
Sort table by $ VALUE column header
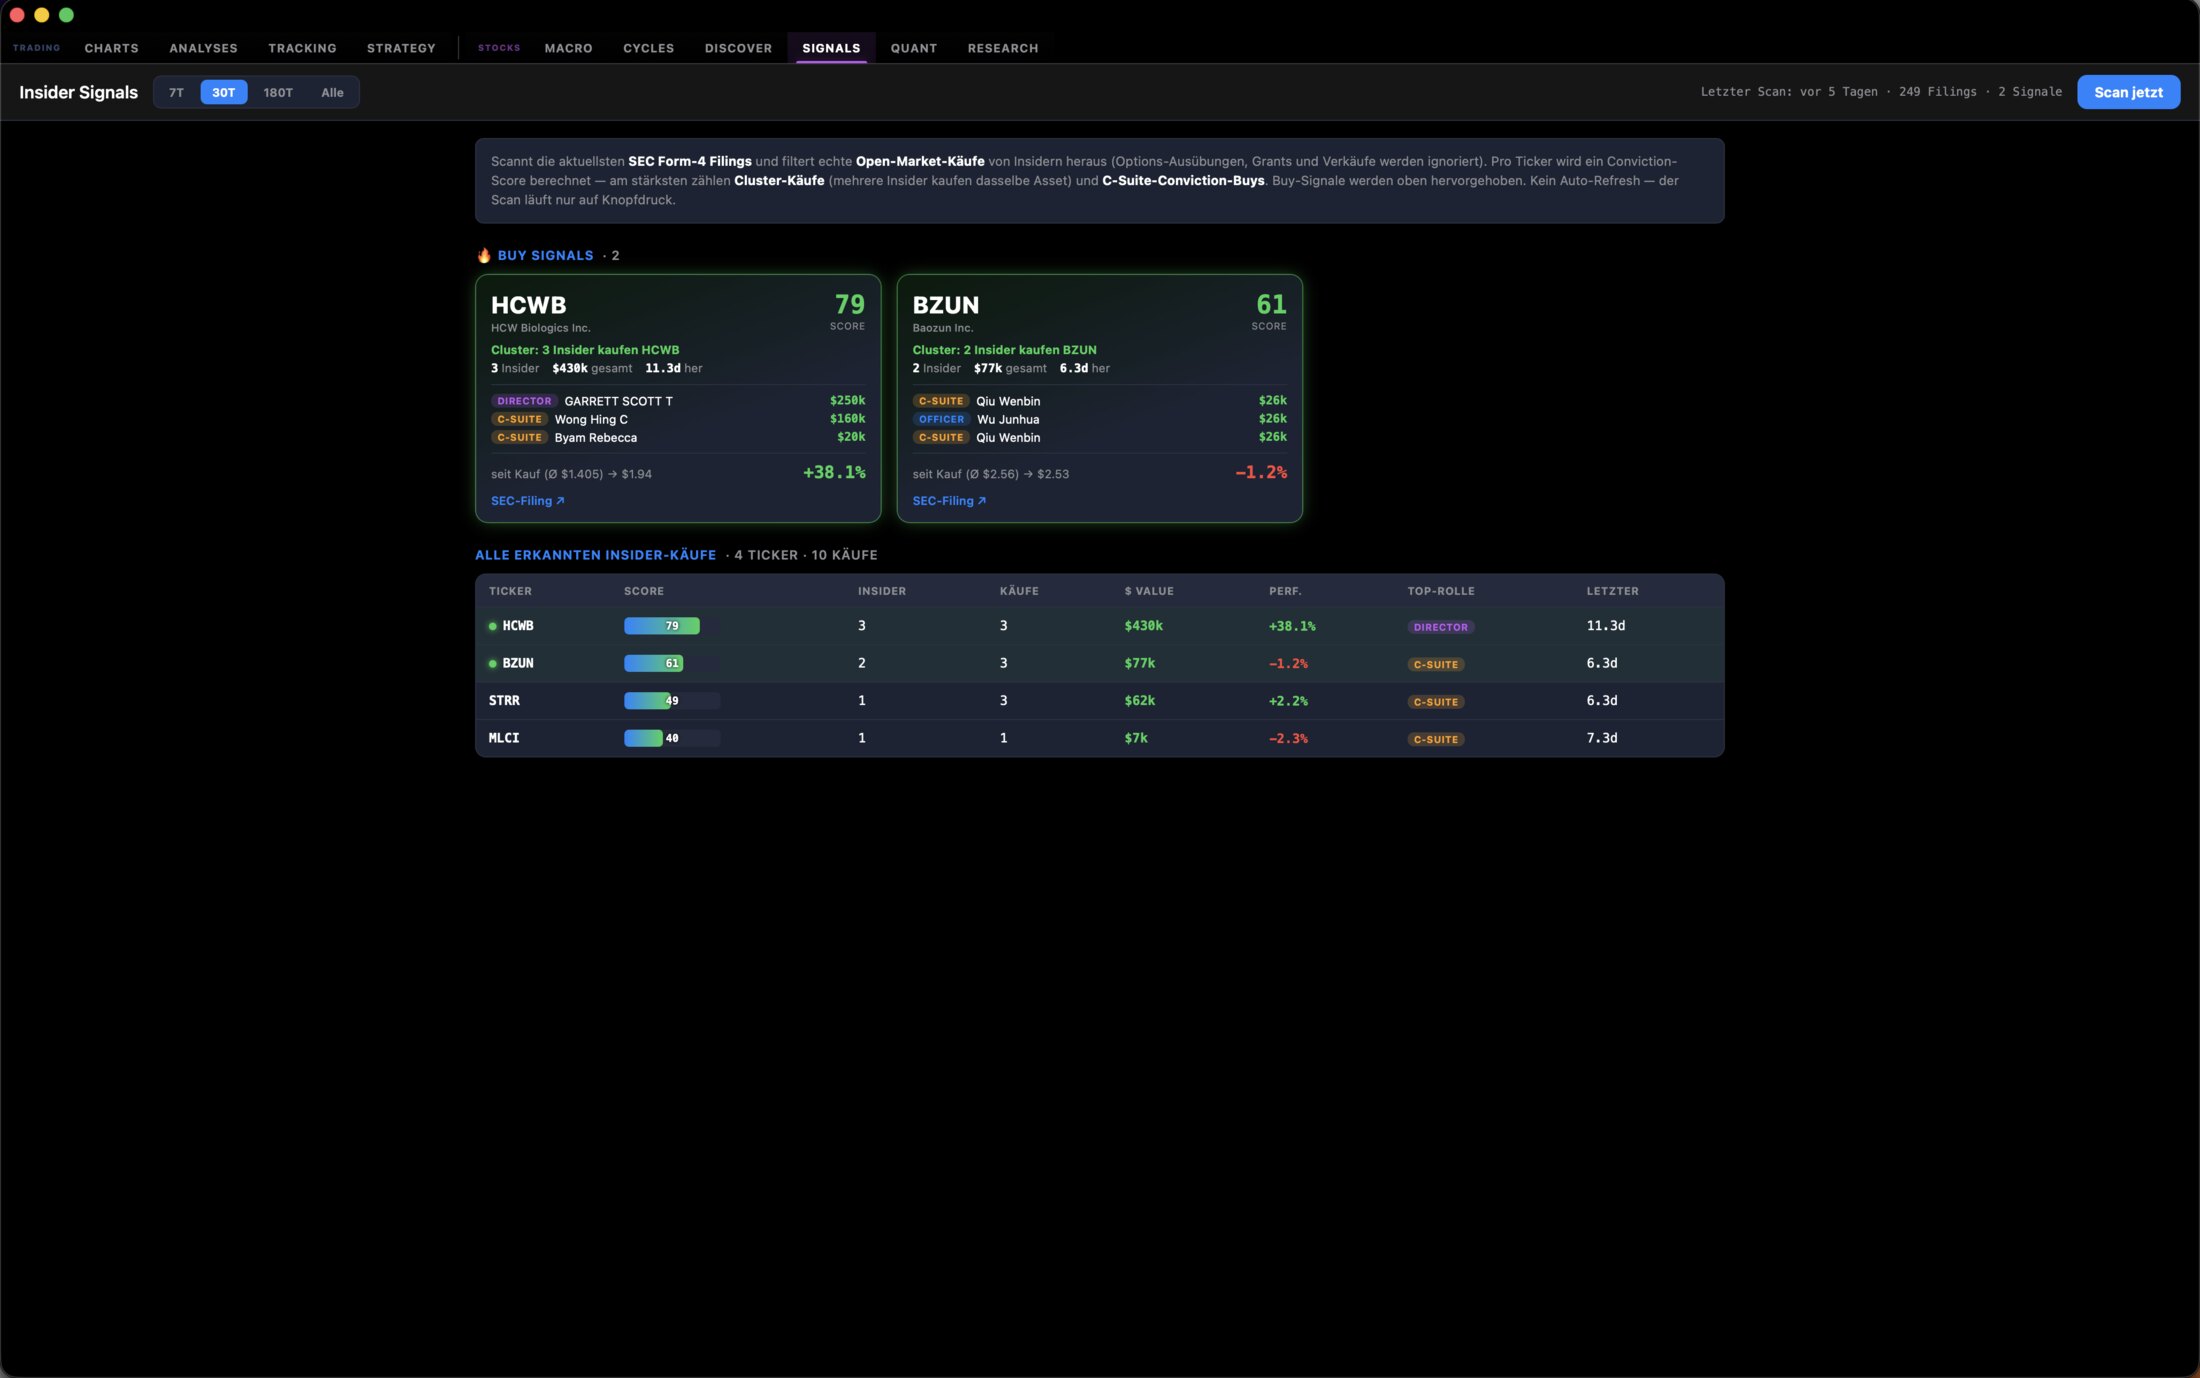[x=1149, y=591]
